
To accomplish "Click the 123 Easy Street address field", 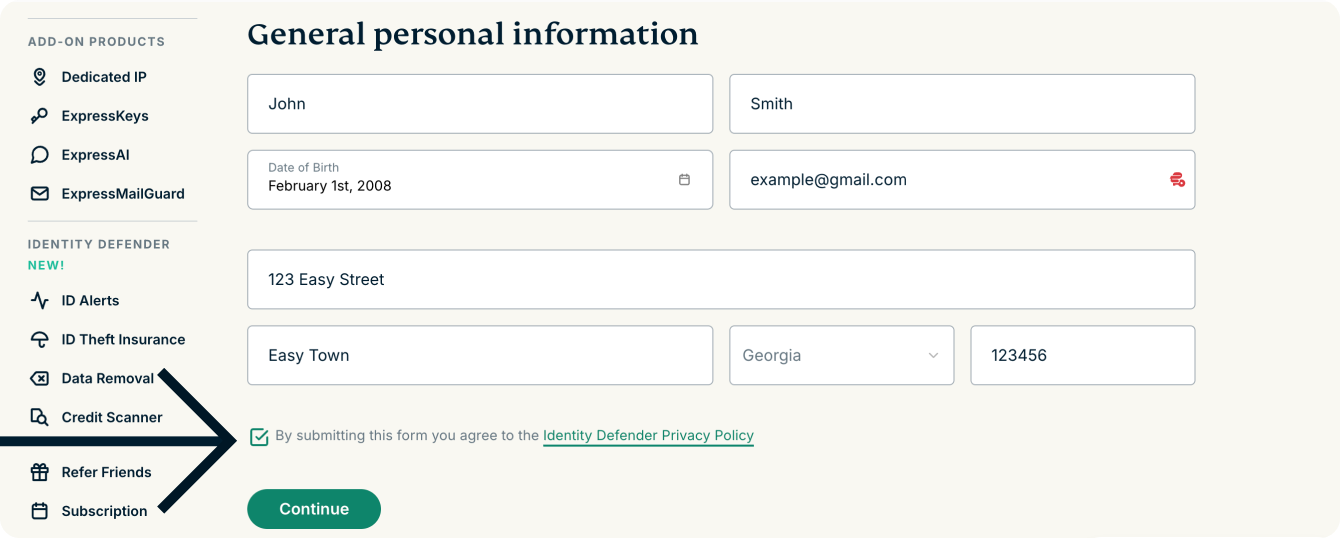I will (x=720, y=280).
